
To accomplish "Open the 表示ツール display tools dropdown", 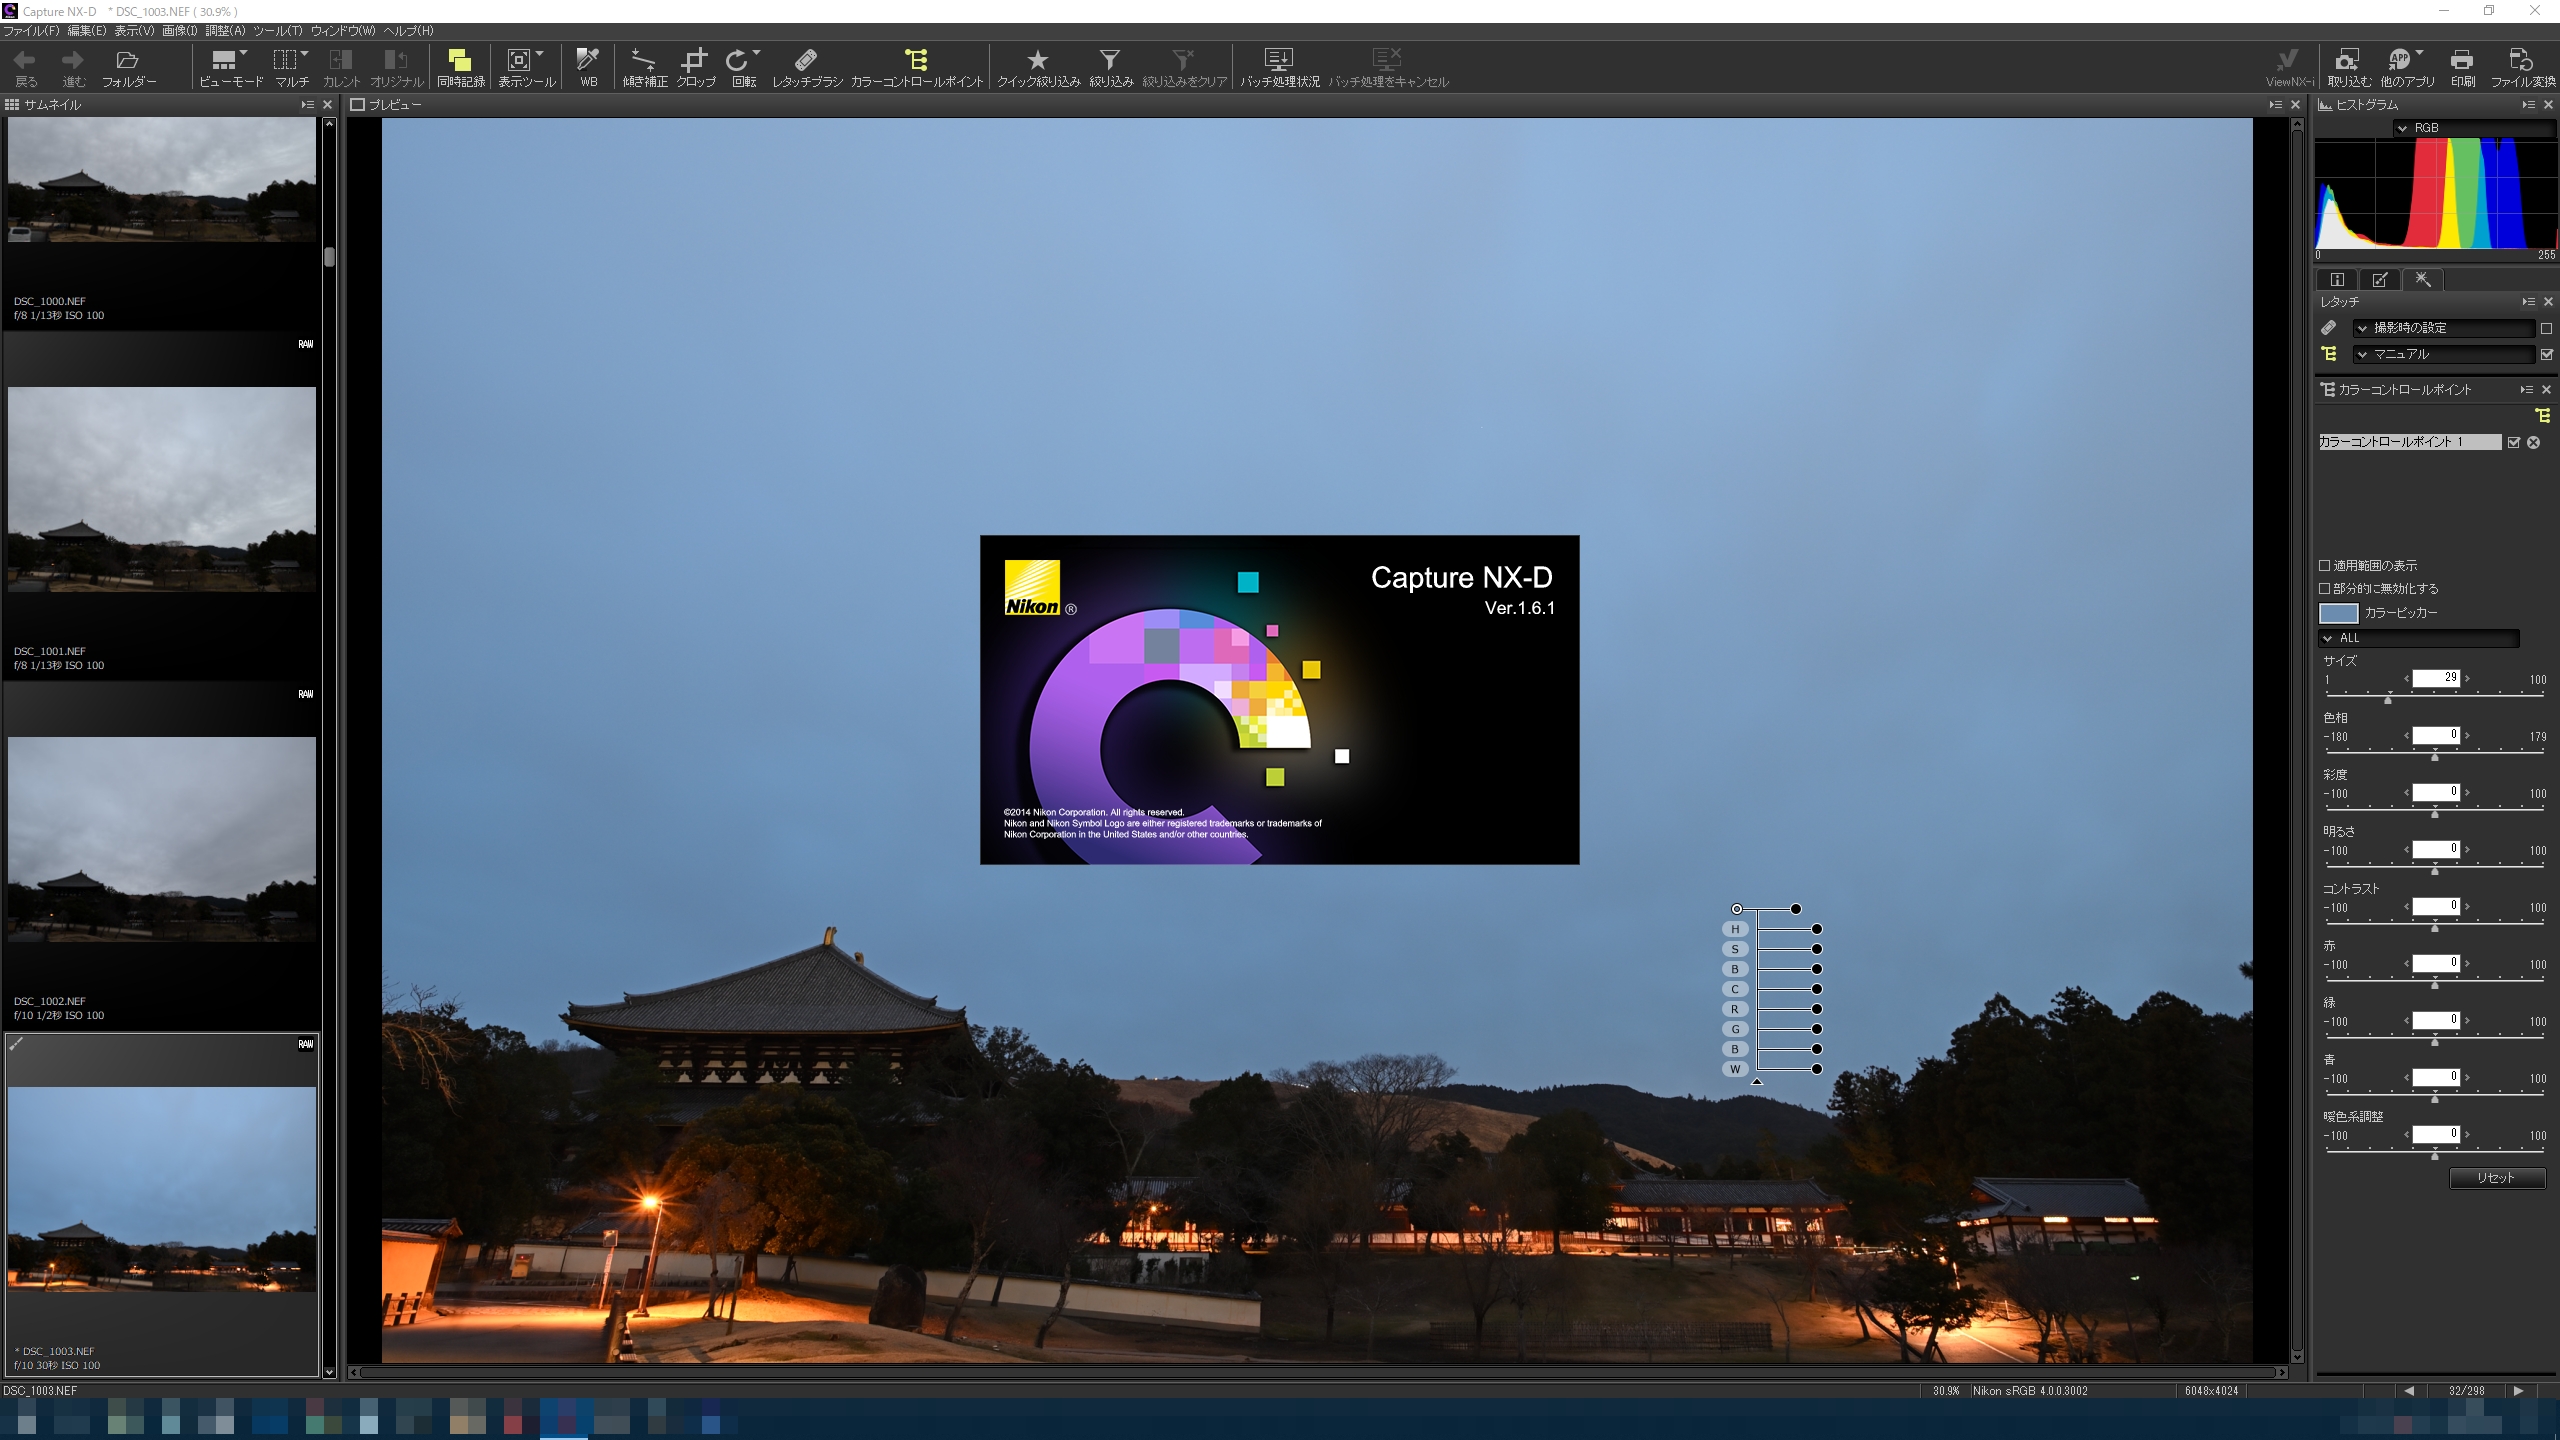I will pyautogui.click(x=540, y=53).
